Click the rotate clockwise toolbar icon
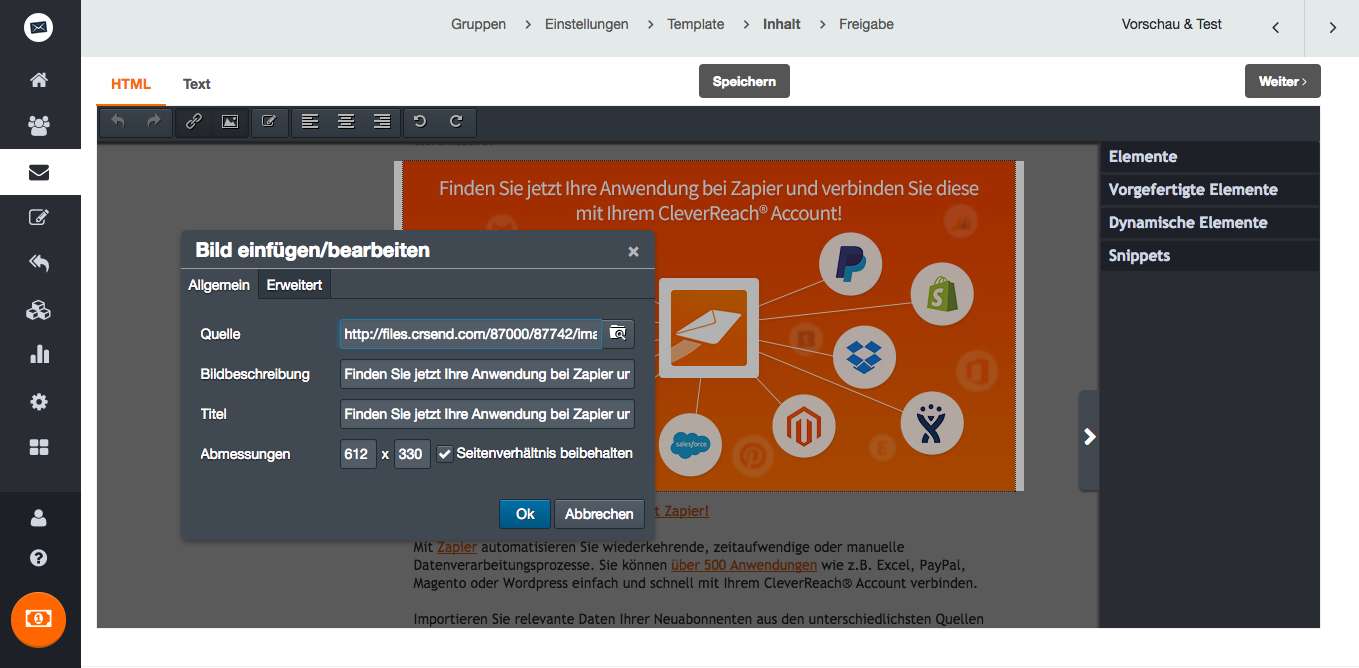 pos(456,121)
